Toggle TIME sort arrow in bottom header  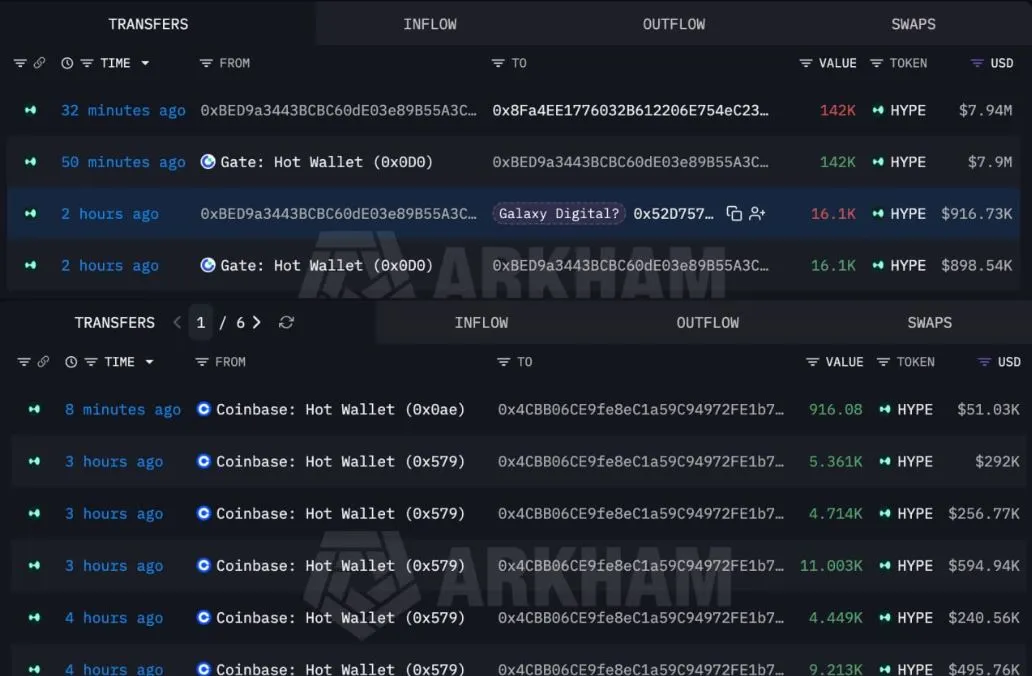(x=149, y=362)
